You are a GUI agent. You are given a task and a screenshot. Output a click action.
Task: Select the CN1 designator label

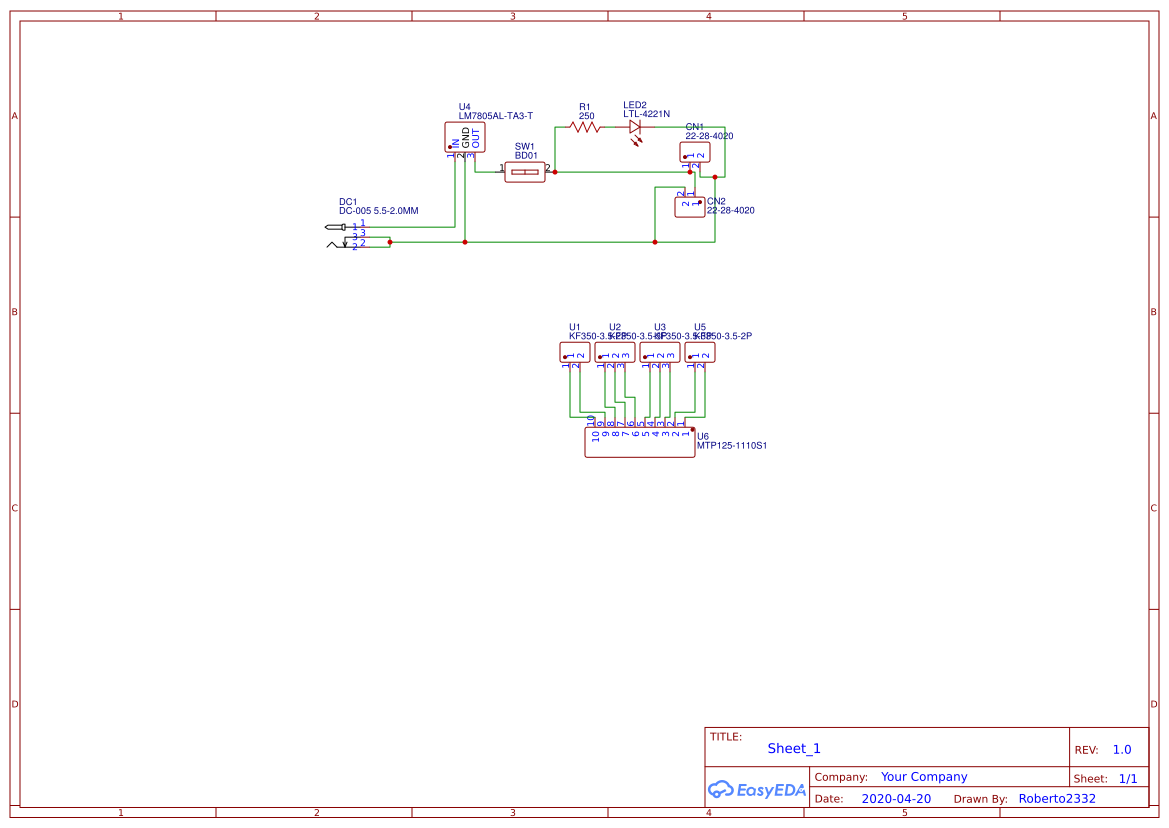(695, 127)
